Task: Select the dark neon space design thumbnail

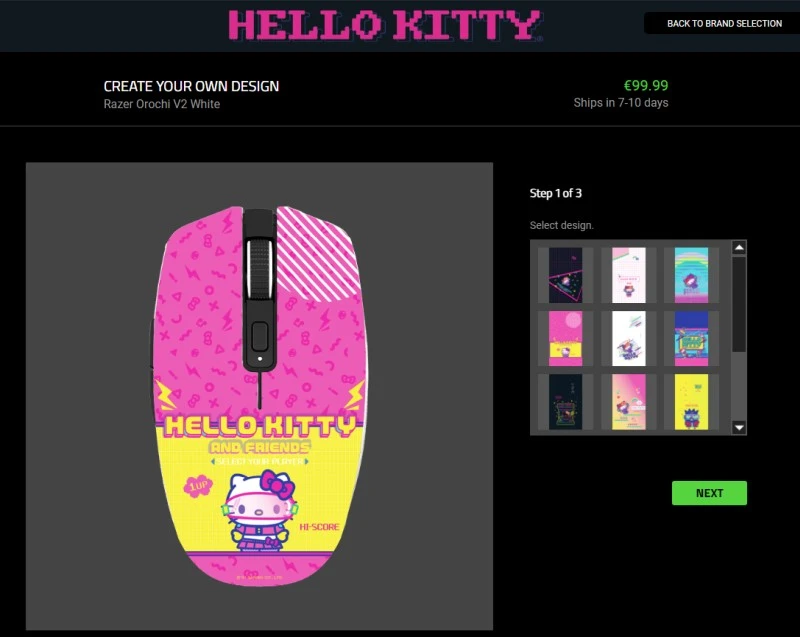Action: (x=565, y=274)
